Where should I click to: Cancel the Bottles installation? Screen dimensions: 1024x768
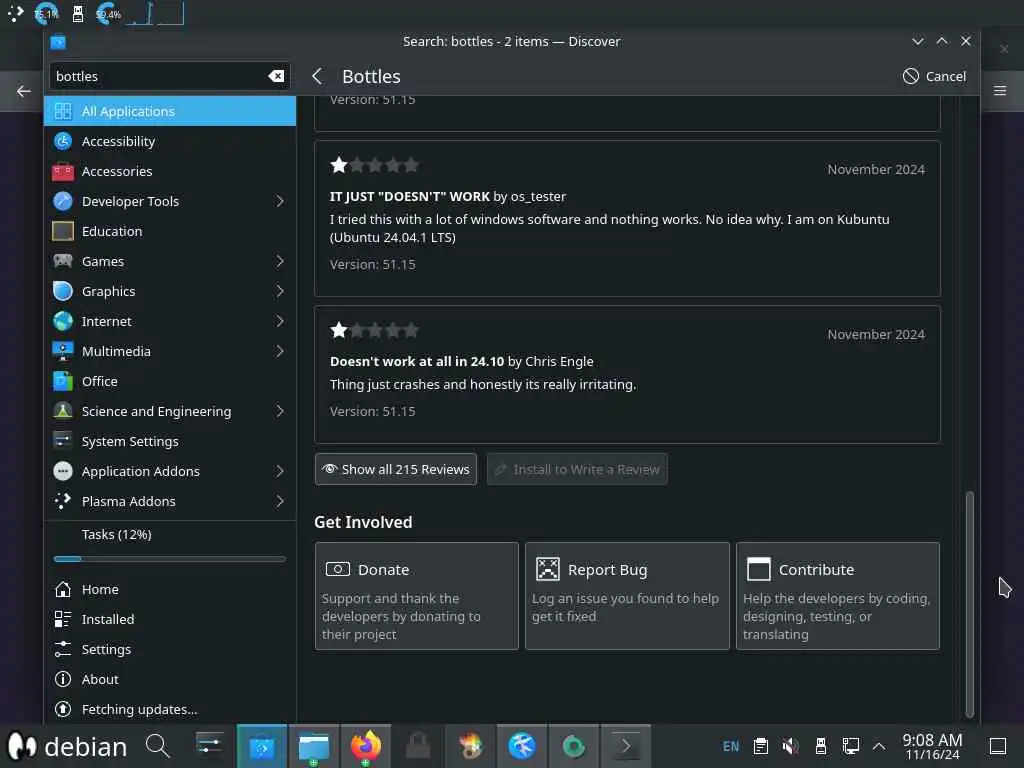[935, 76]
